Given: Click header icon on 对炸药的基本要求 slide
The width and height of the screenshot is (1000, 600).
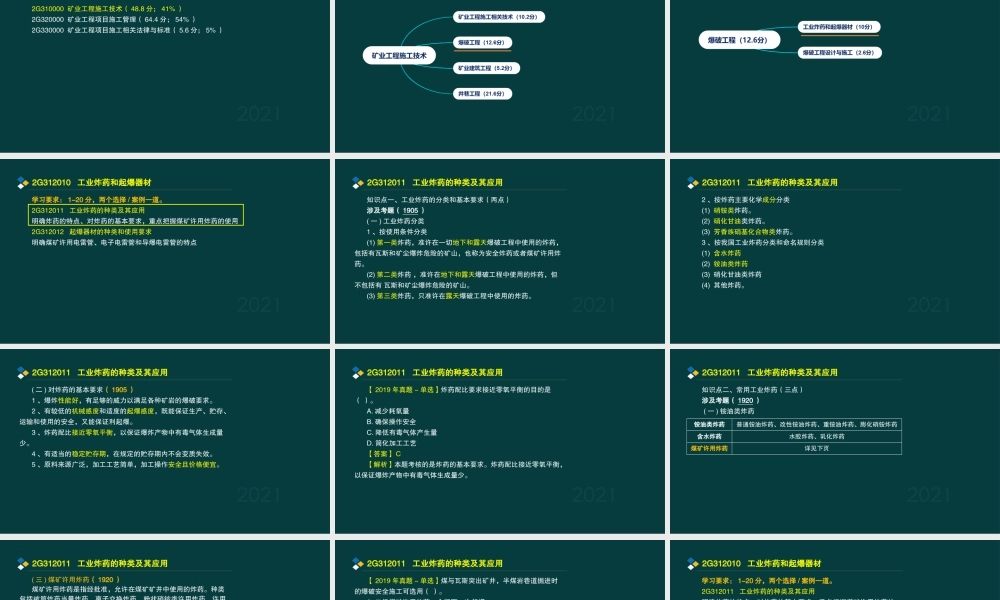Looking at the screenshot, I should tap(22, 373).
